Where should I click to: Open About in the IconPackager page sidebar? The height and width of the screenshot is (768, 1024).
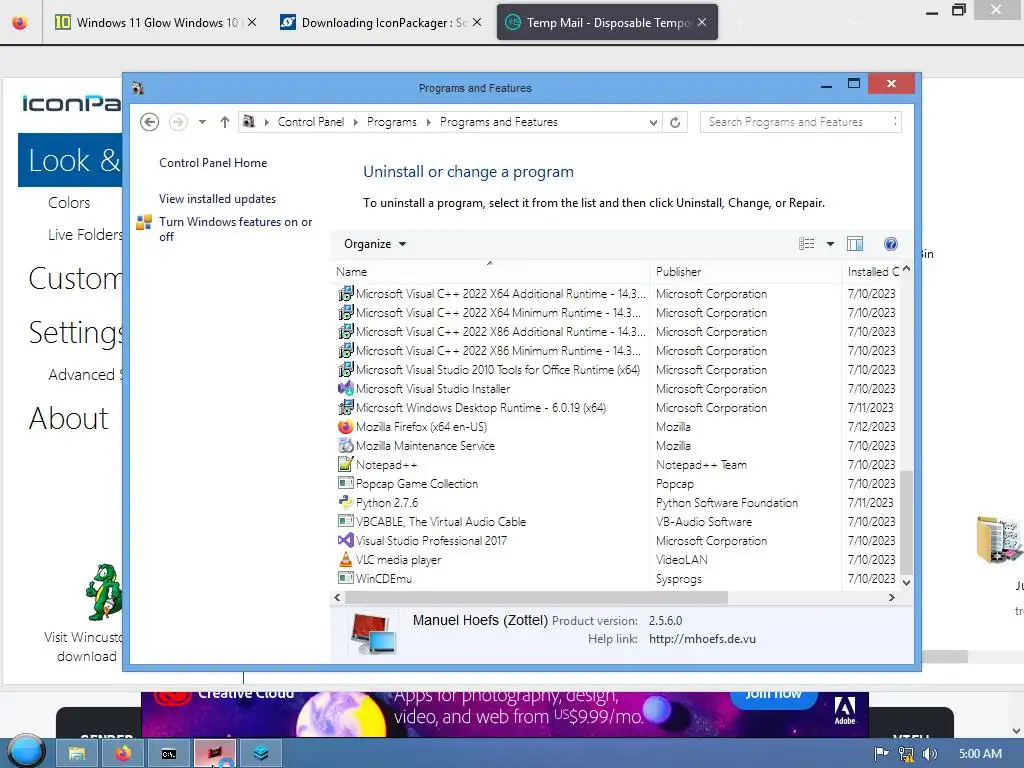69,418
